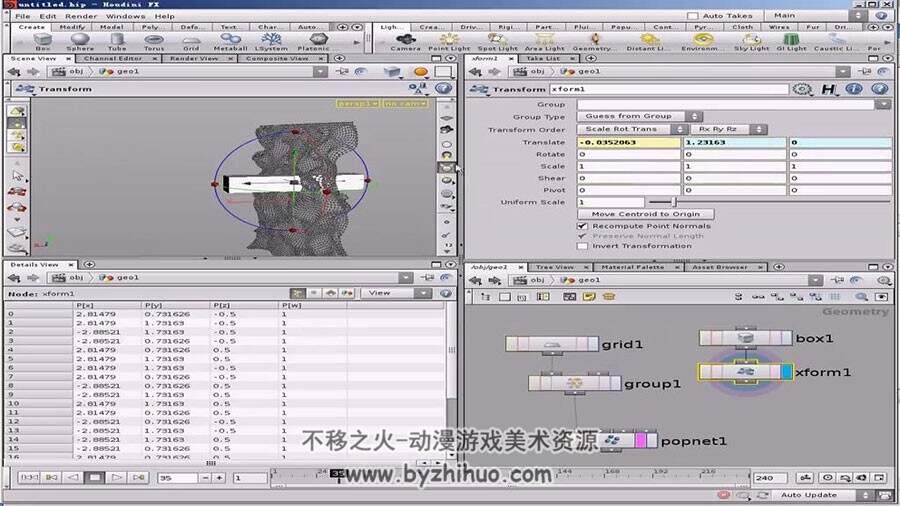Toggle the xform1 node display flag
900x506 pixels.
tap(786, 372)
